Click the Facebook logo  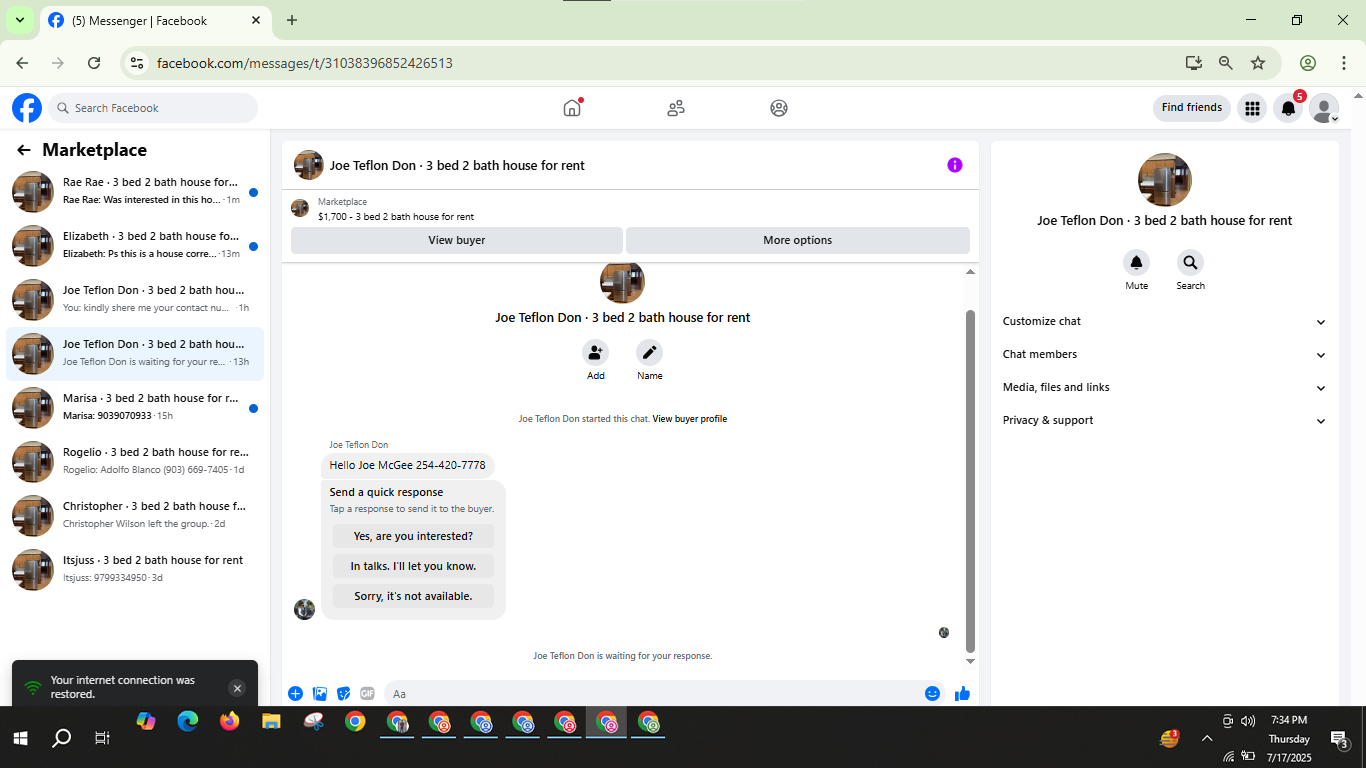coord(27,108)
